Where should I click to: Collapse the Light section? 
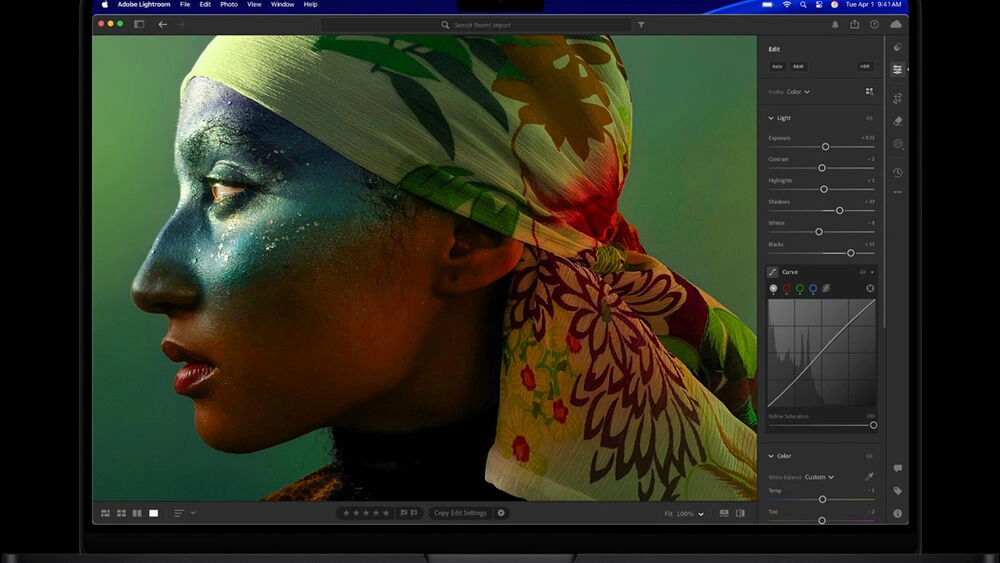click(x=771, y=118)
